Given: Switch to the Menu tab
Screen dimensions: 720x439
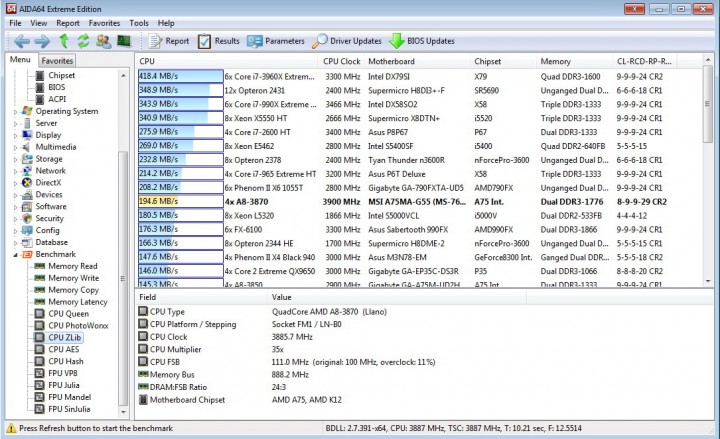Looking at the screenshot, I should (x=20, y=60).
